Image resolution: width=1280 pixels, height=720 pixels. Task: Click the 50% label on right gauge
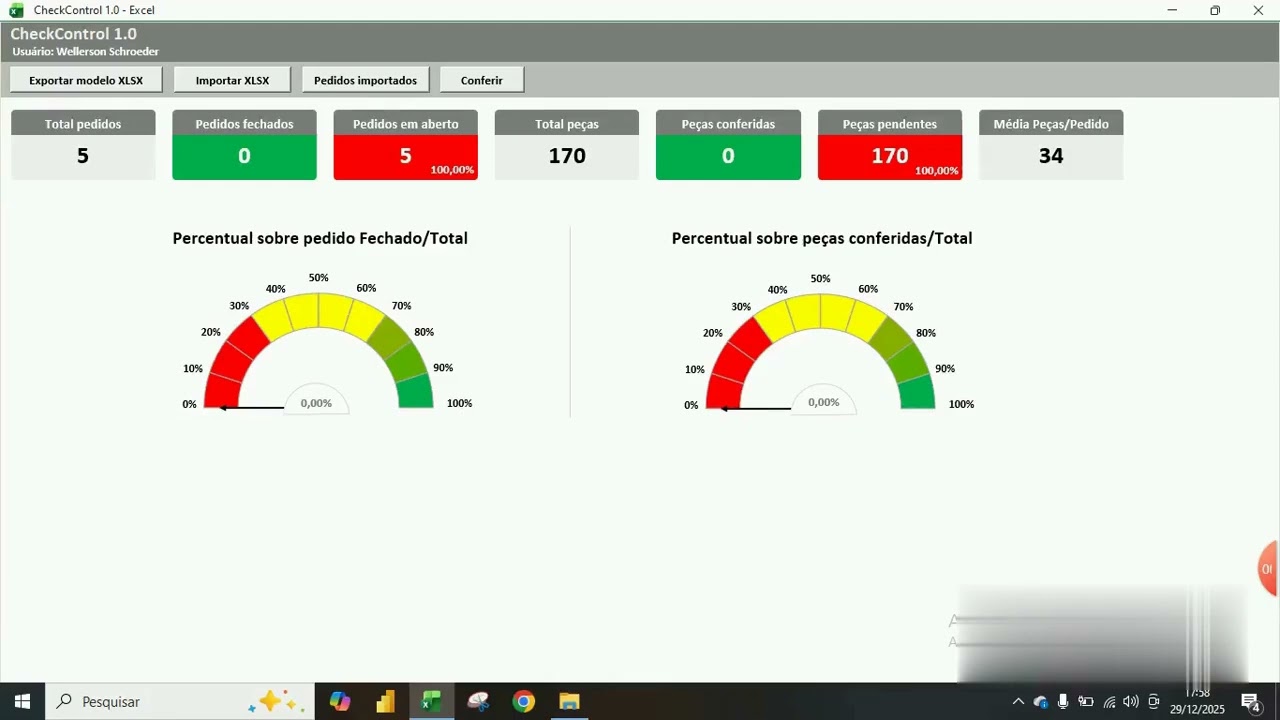(x=820, y=279)
